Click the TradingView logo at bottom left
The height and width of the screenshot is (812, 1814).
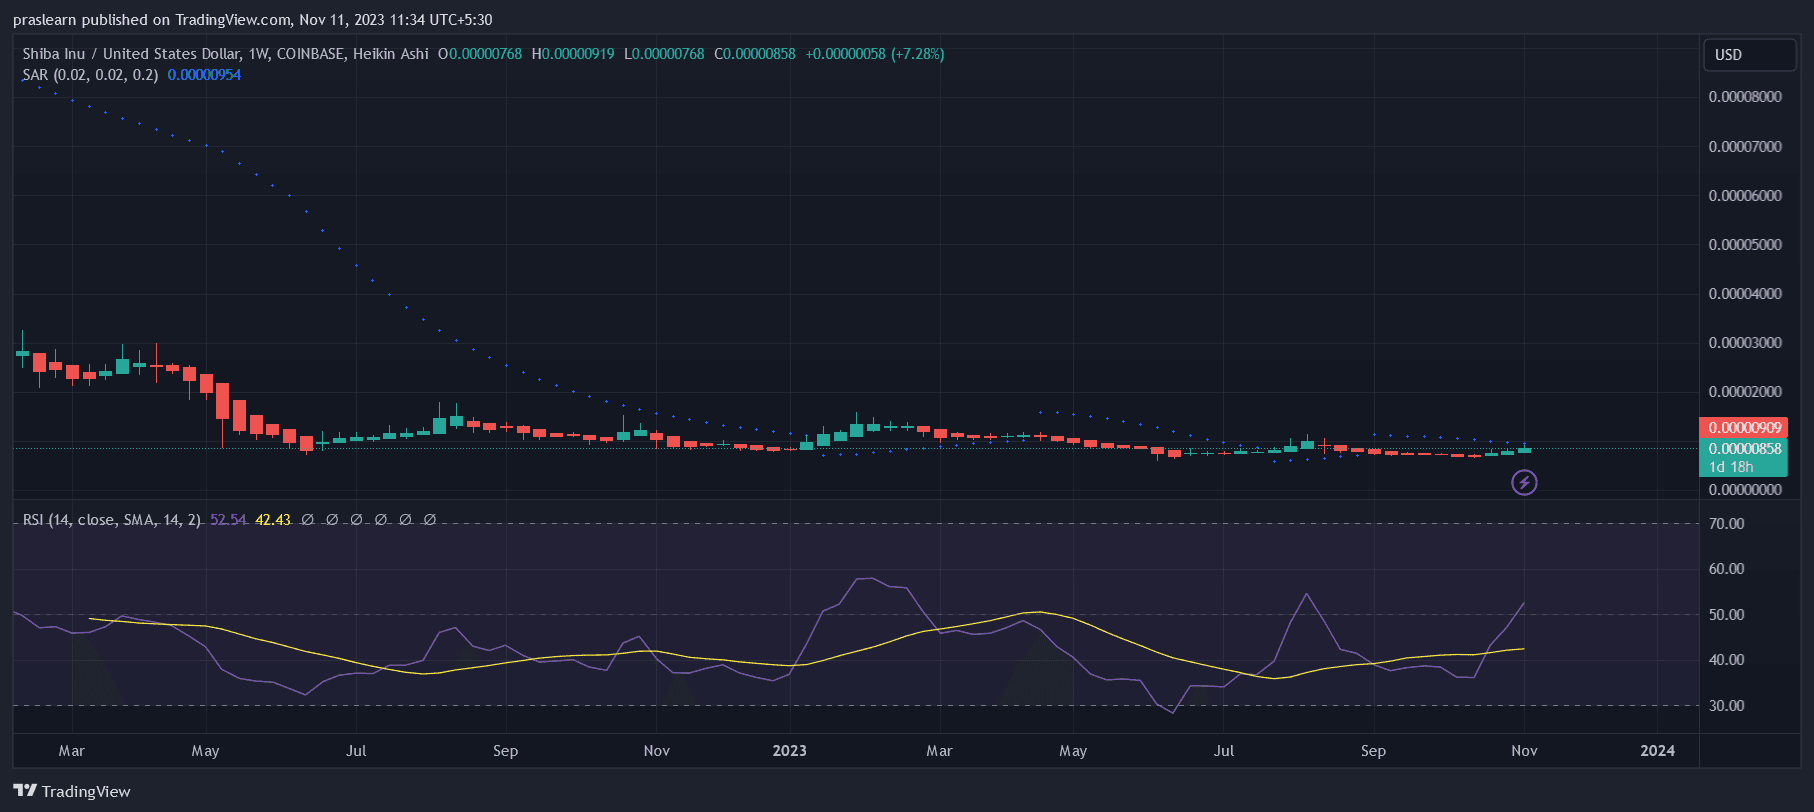point(72,791)
